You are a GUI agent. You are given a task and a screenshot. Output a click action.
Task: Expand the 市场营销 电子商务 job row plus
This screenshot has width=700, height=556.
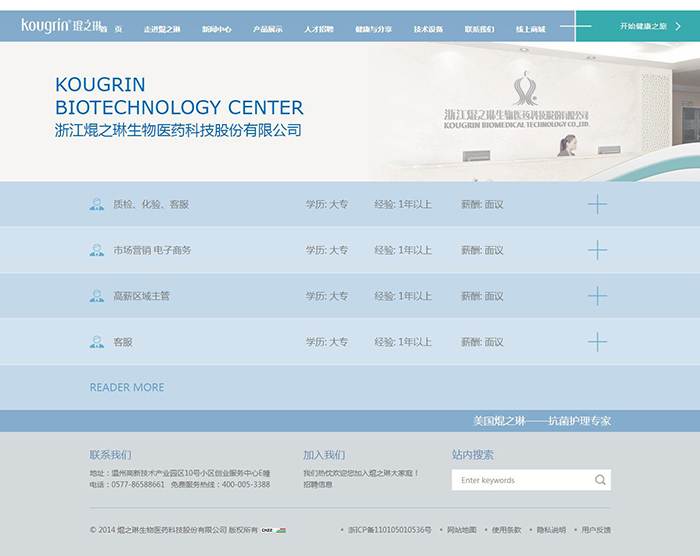[x=597, y=250]
